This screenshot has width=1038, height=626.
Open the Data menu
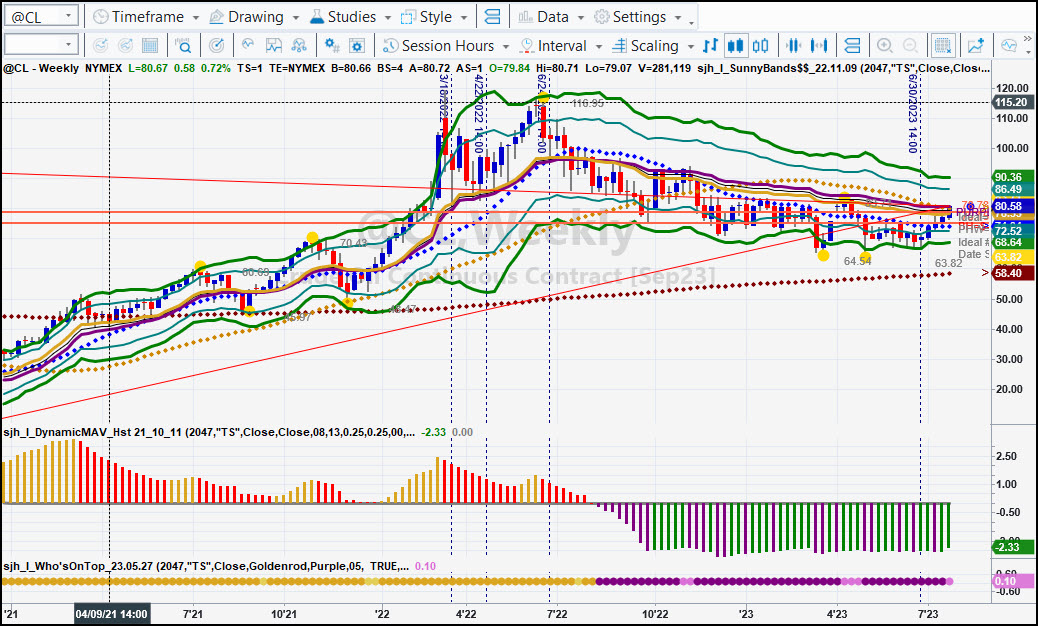[x=551, y=17]
